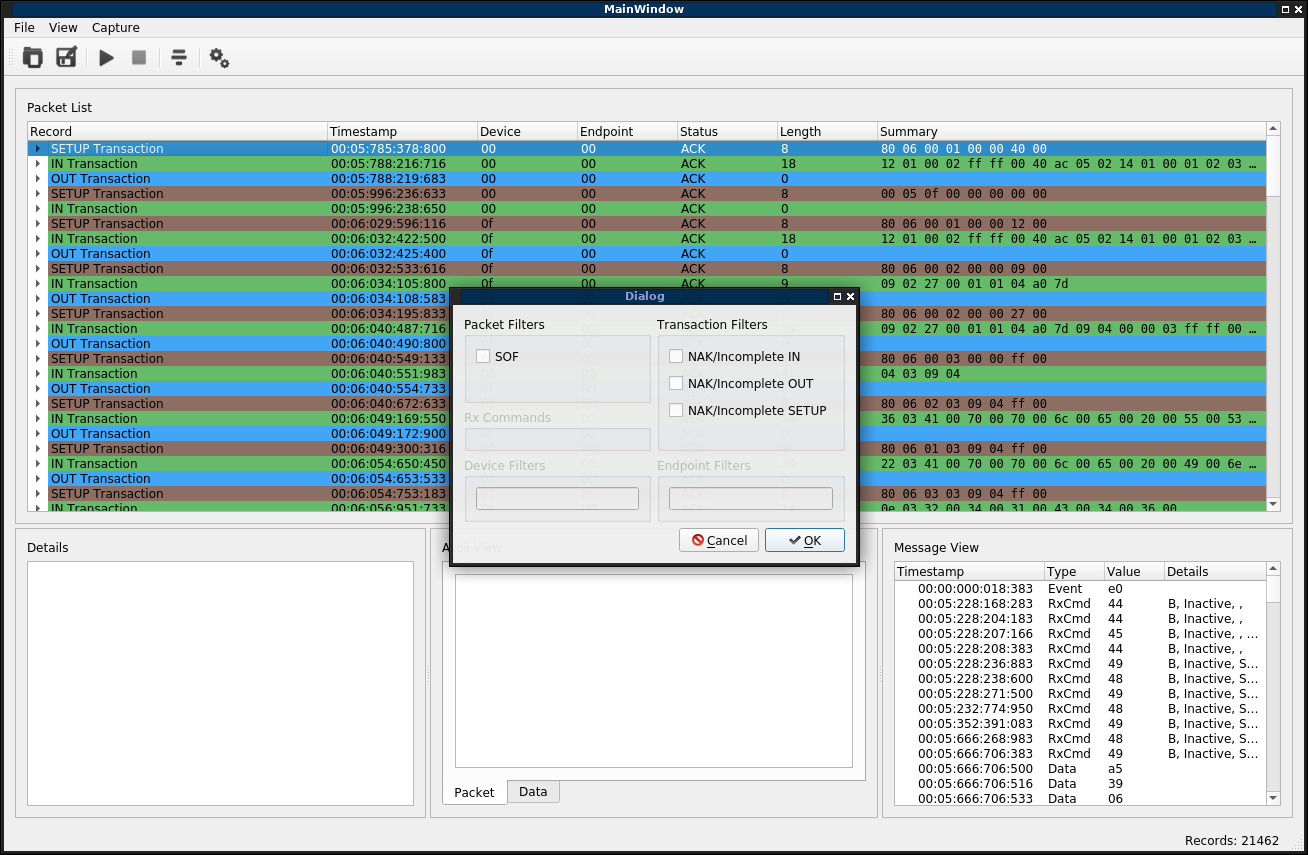Click Message View scrollbar up arrow
The image size is (1308, 855).
point(1273,569)
